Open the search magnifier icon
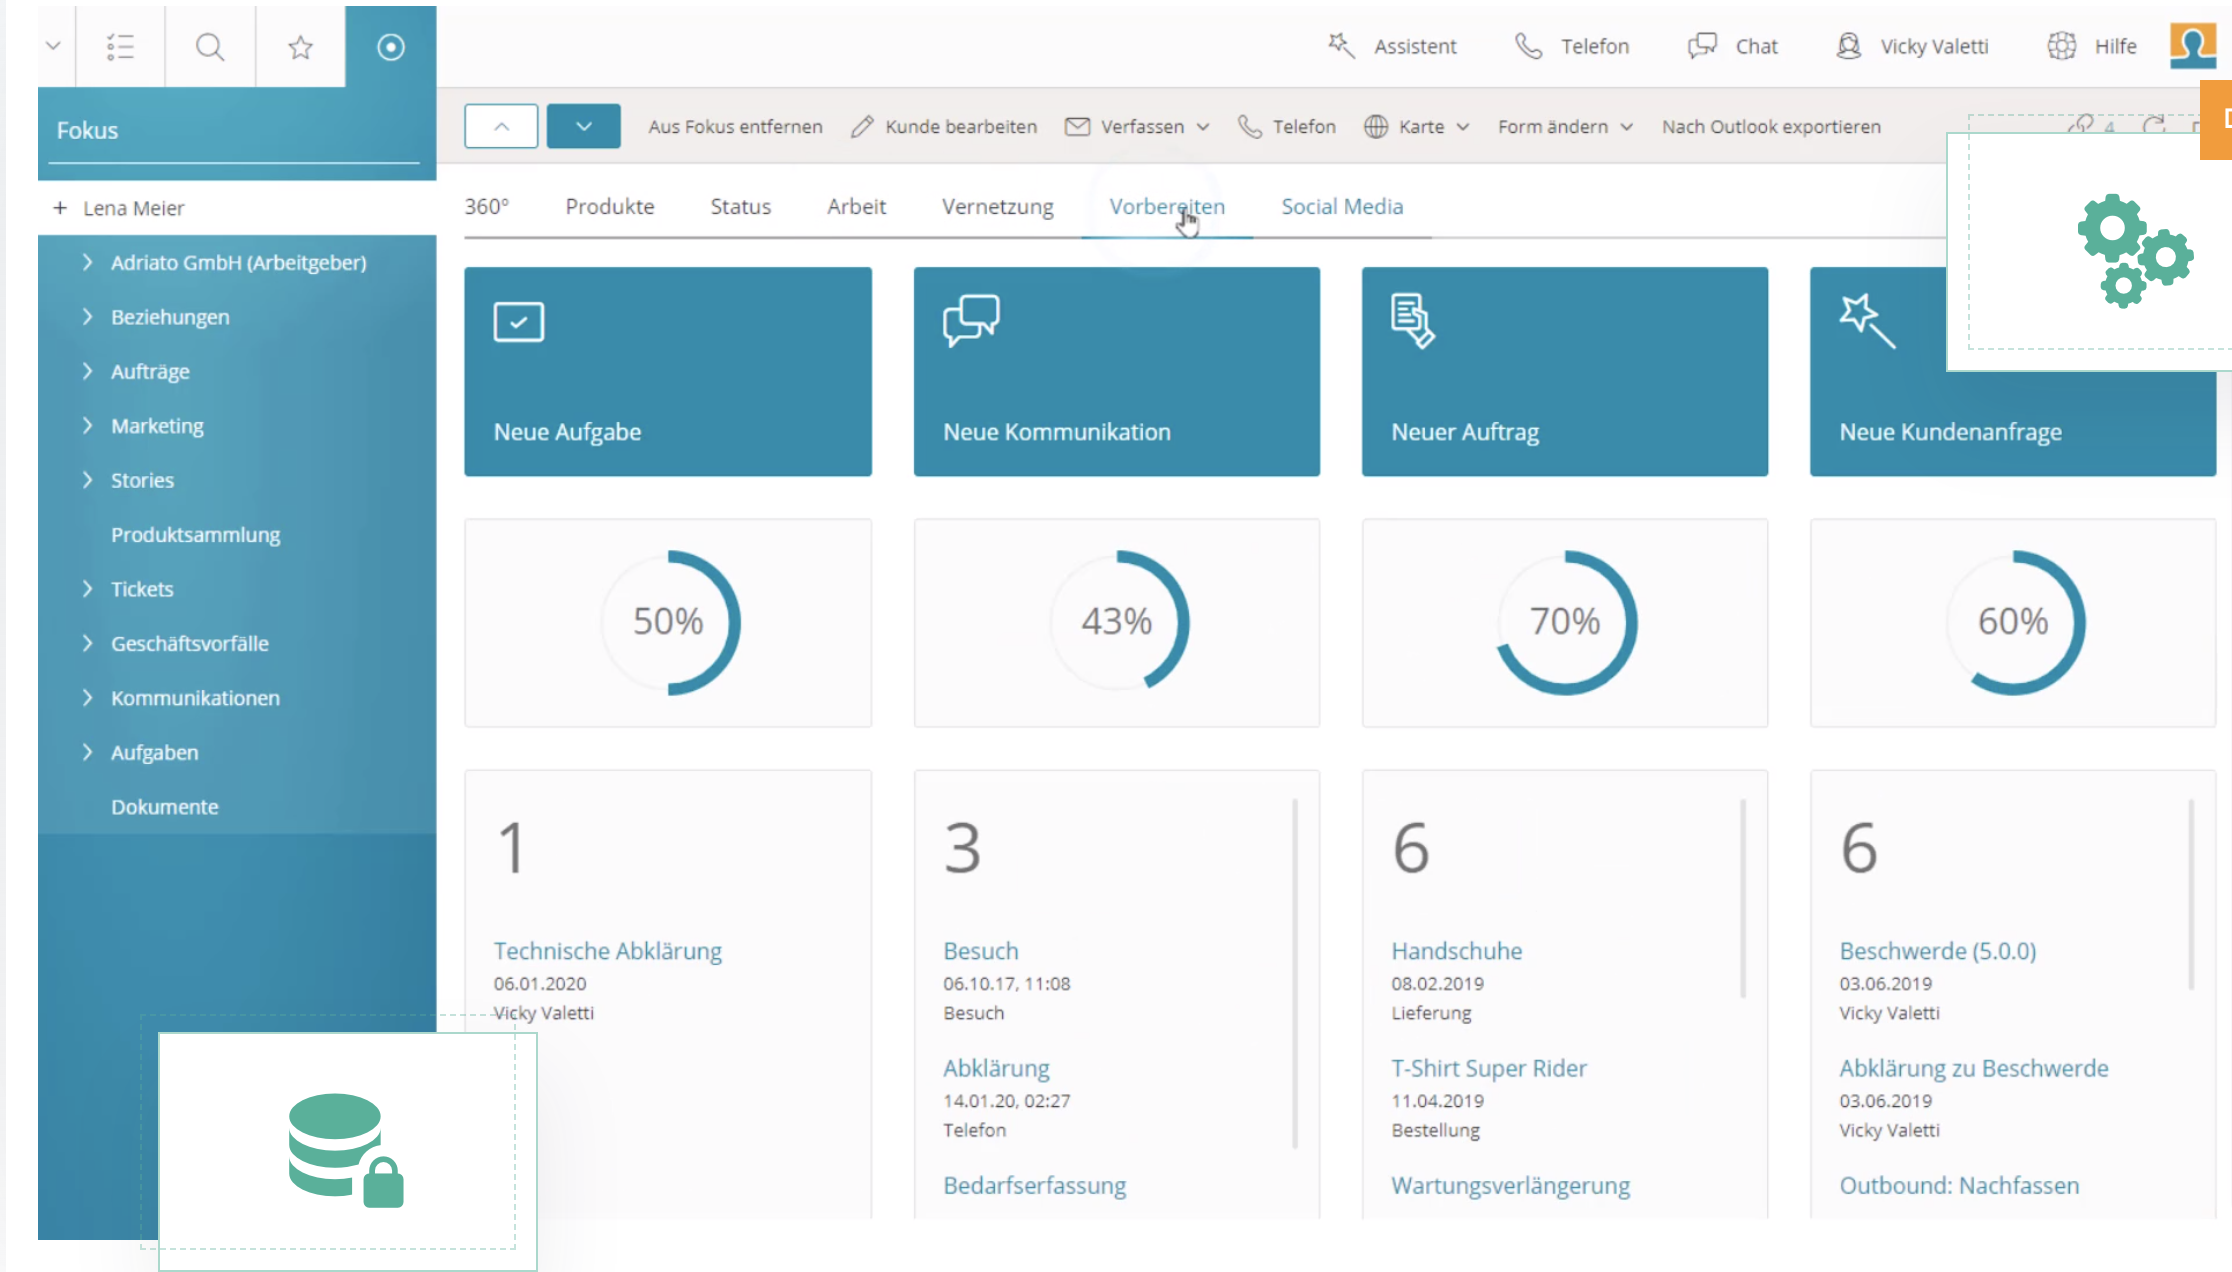The image size is (2232, 1272). pyautogui.click(x=209, y=46)
